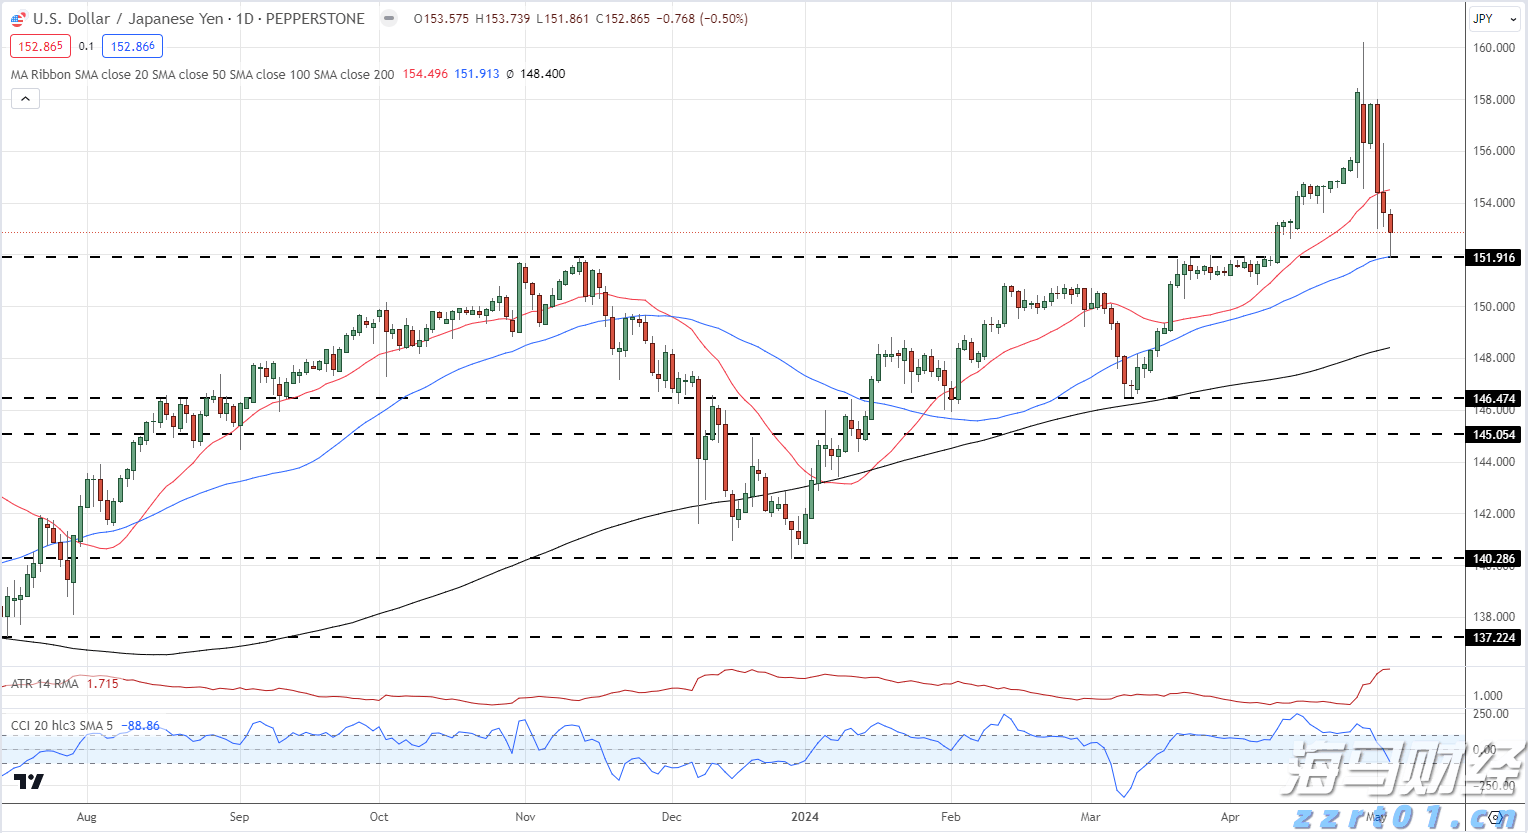Select the CCI 20 hlc3 SMA legend

(x=62, y=726)
